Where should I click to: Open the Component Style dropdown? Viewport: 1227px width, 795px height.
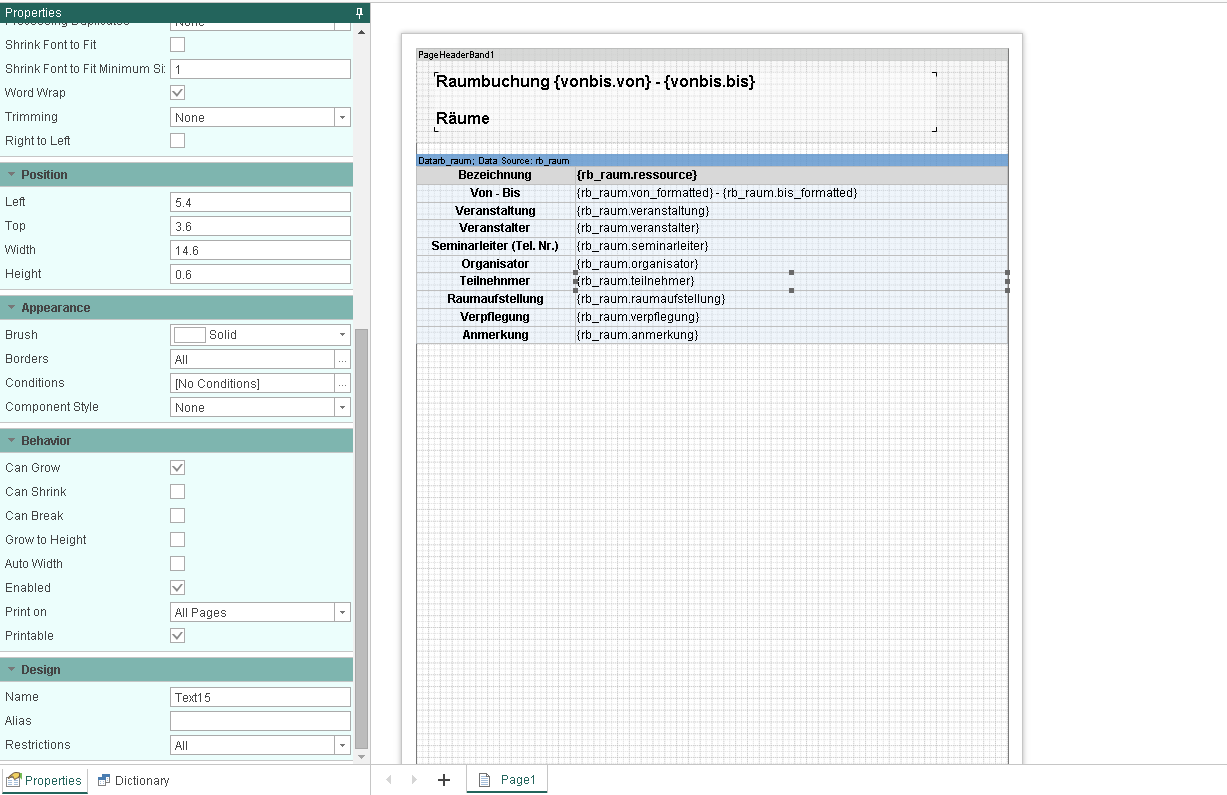[x=343, y=407]
